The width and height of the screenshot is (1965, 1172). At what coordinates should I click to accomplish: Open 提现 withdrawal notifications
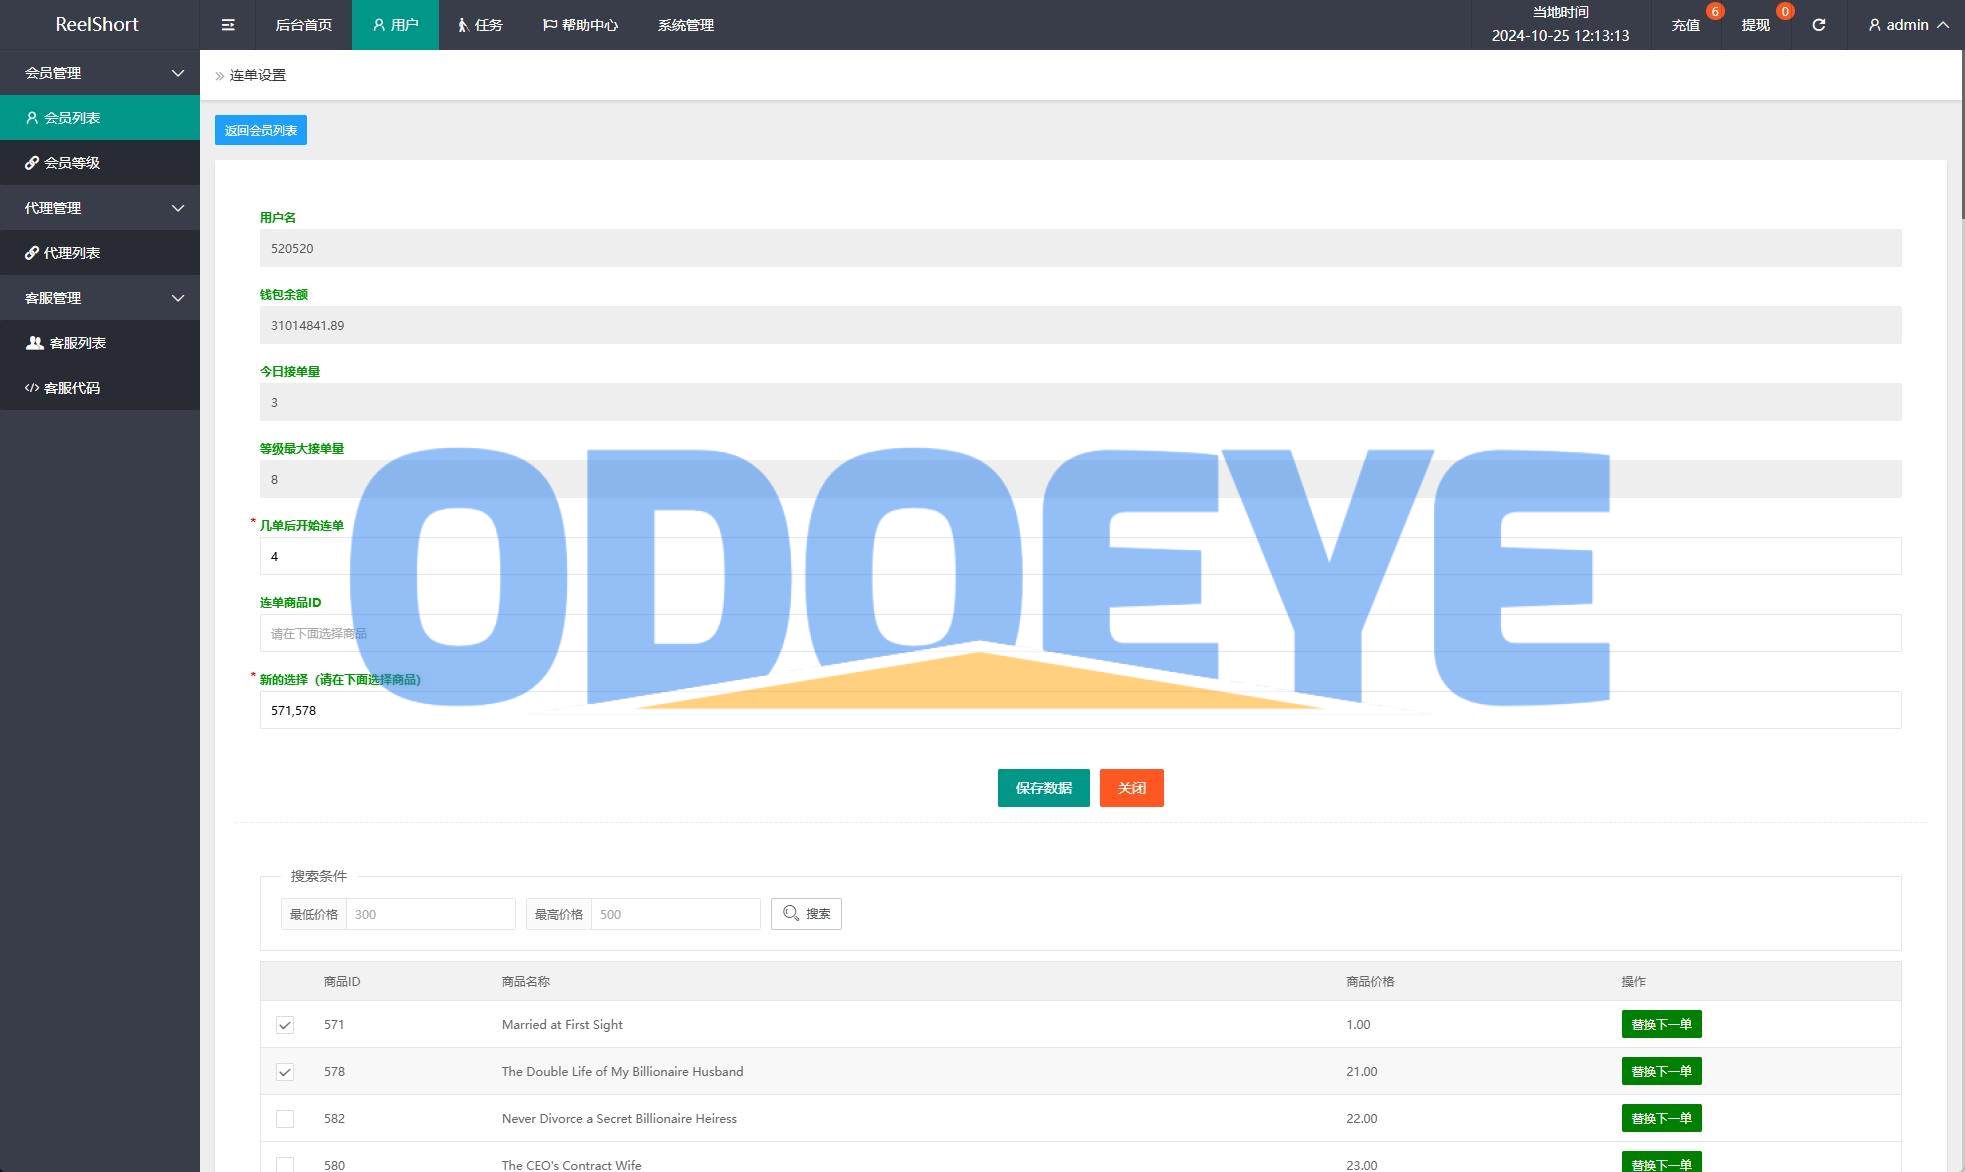pos(1755,25)
